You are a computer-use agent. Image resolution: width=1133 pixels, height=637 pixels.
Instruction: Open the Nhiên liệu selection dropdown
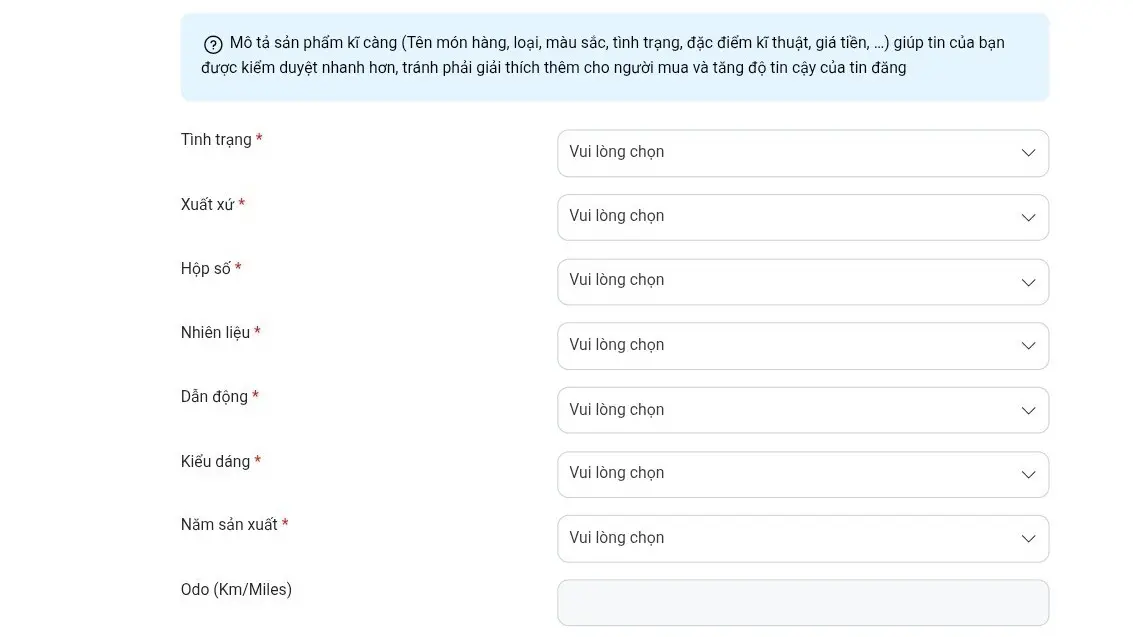pyautogui.click(x=800, y=345)
